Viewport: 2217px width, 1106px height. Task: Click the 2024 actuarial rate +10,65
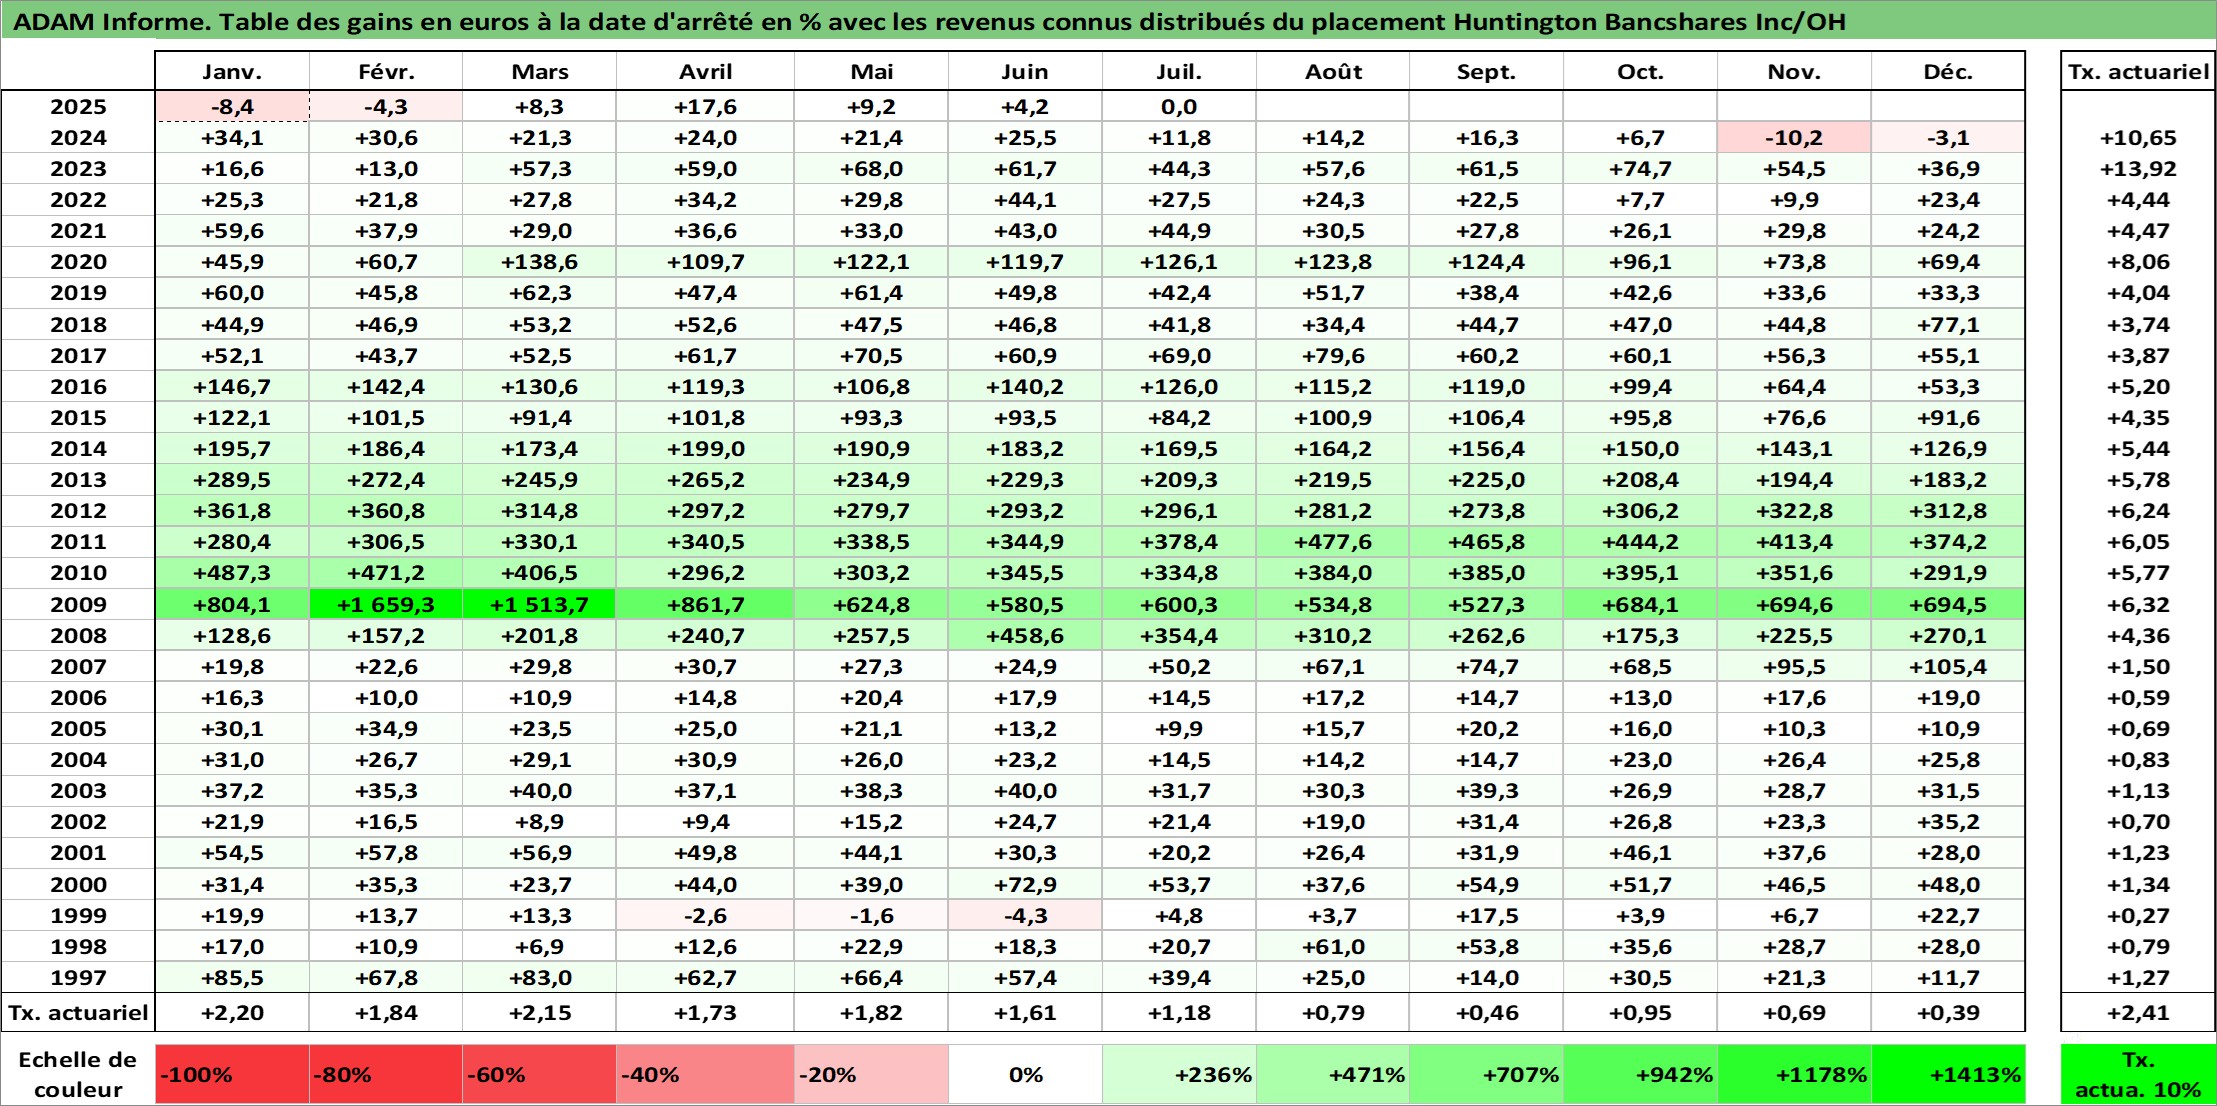point(2138,138)
